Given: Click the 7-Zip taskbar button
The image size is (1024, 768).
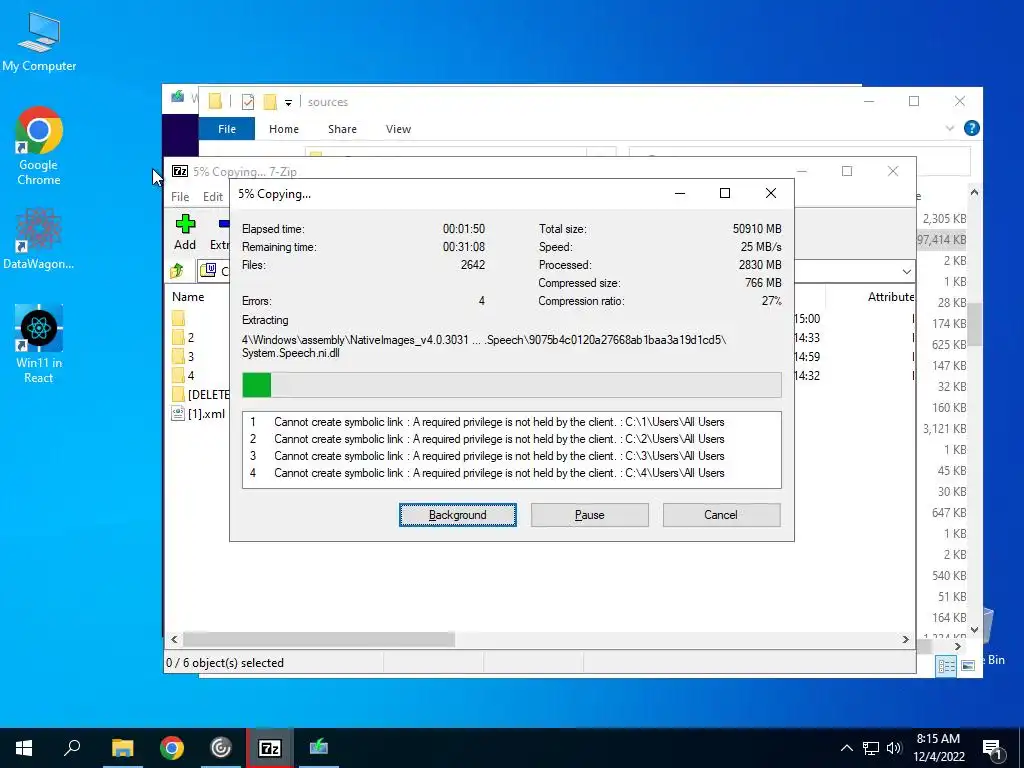Looking at the screenshot, I should tap(270, 748).
